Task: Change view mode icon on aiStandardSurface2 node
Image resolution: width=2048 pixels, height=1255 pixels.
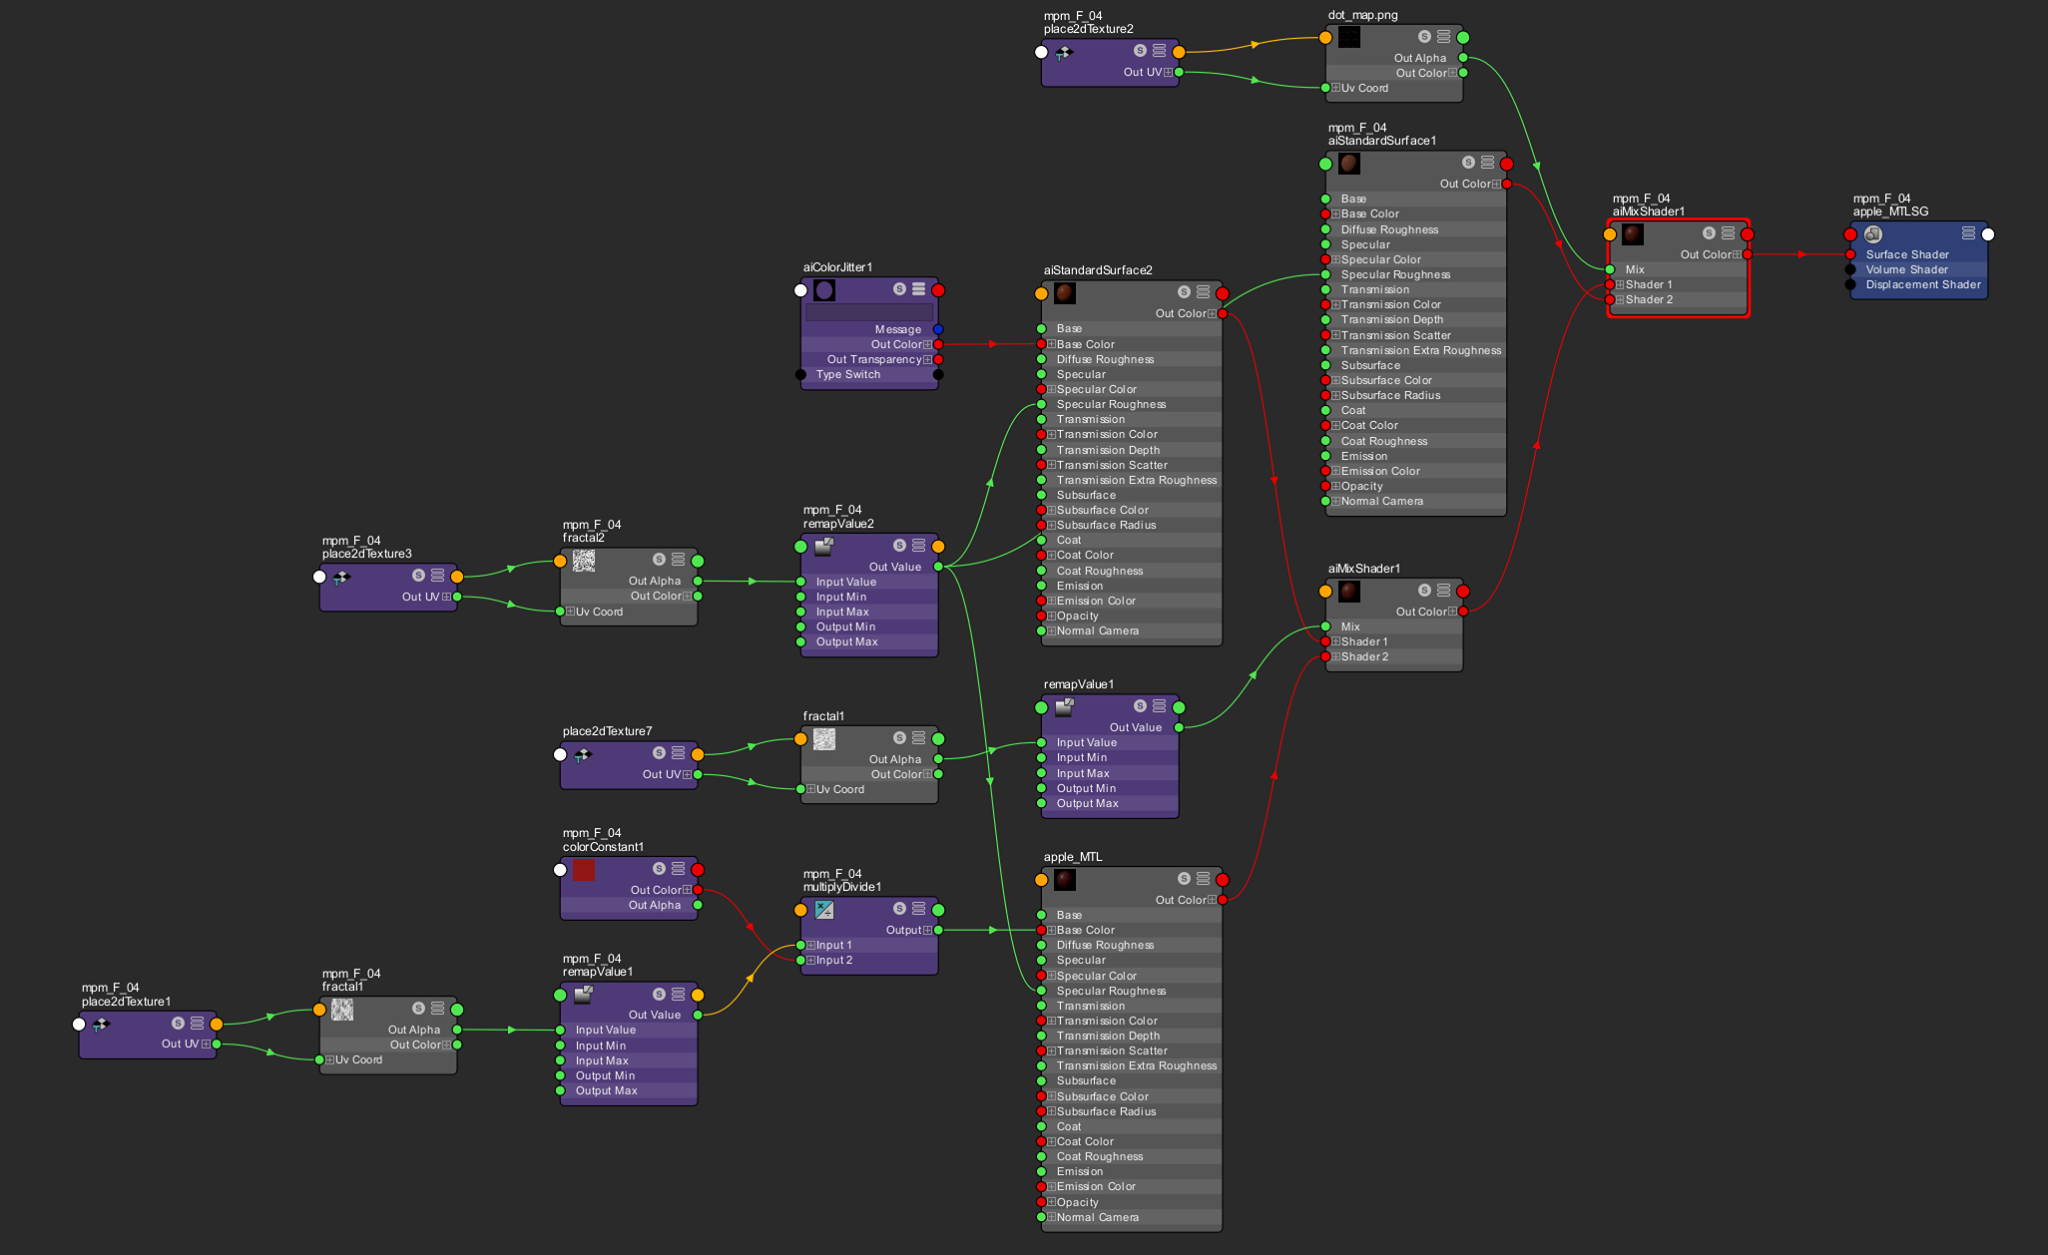Action: coord(1203,292)
